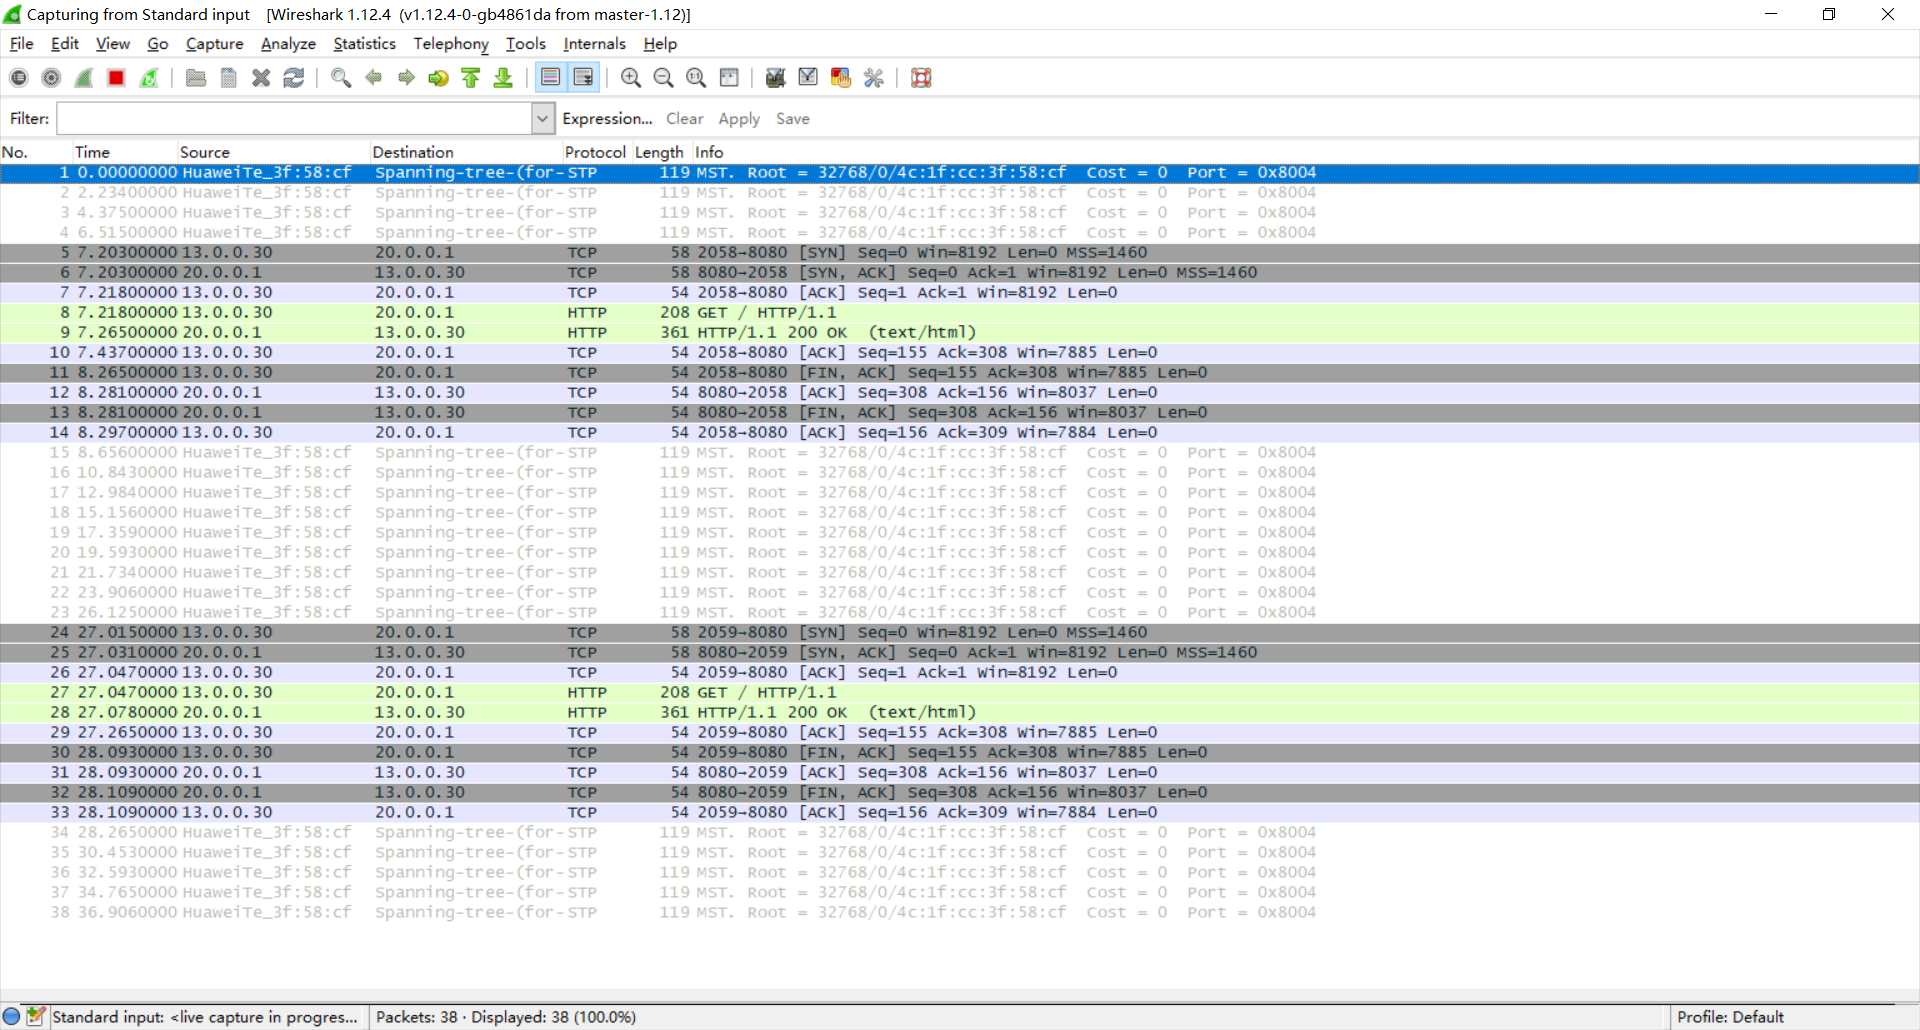The image size is (1920, 1030).
Task: Apply the display filter
Action: tap(739, 119)
